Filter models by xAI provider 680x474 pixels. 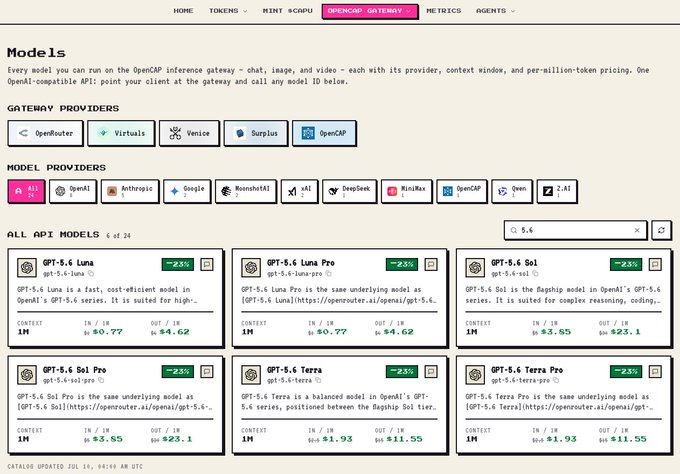[299, 191]
